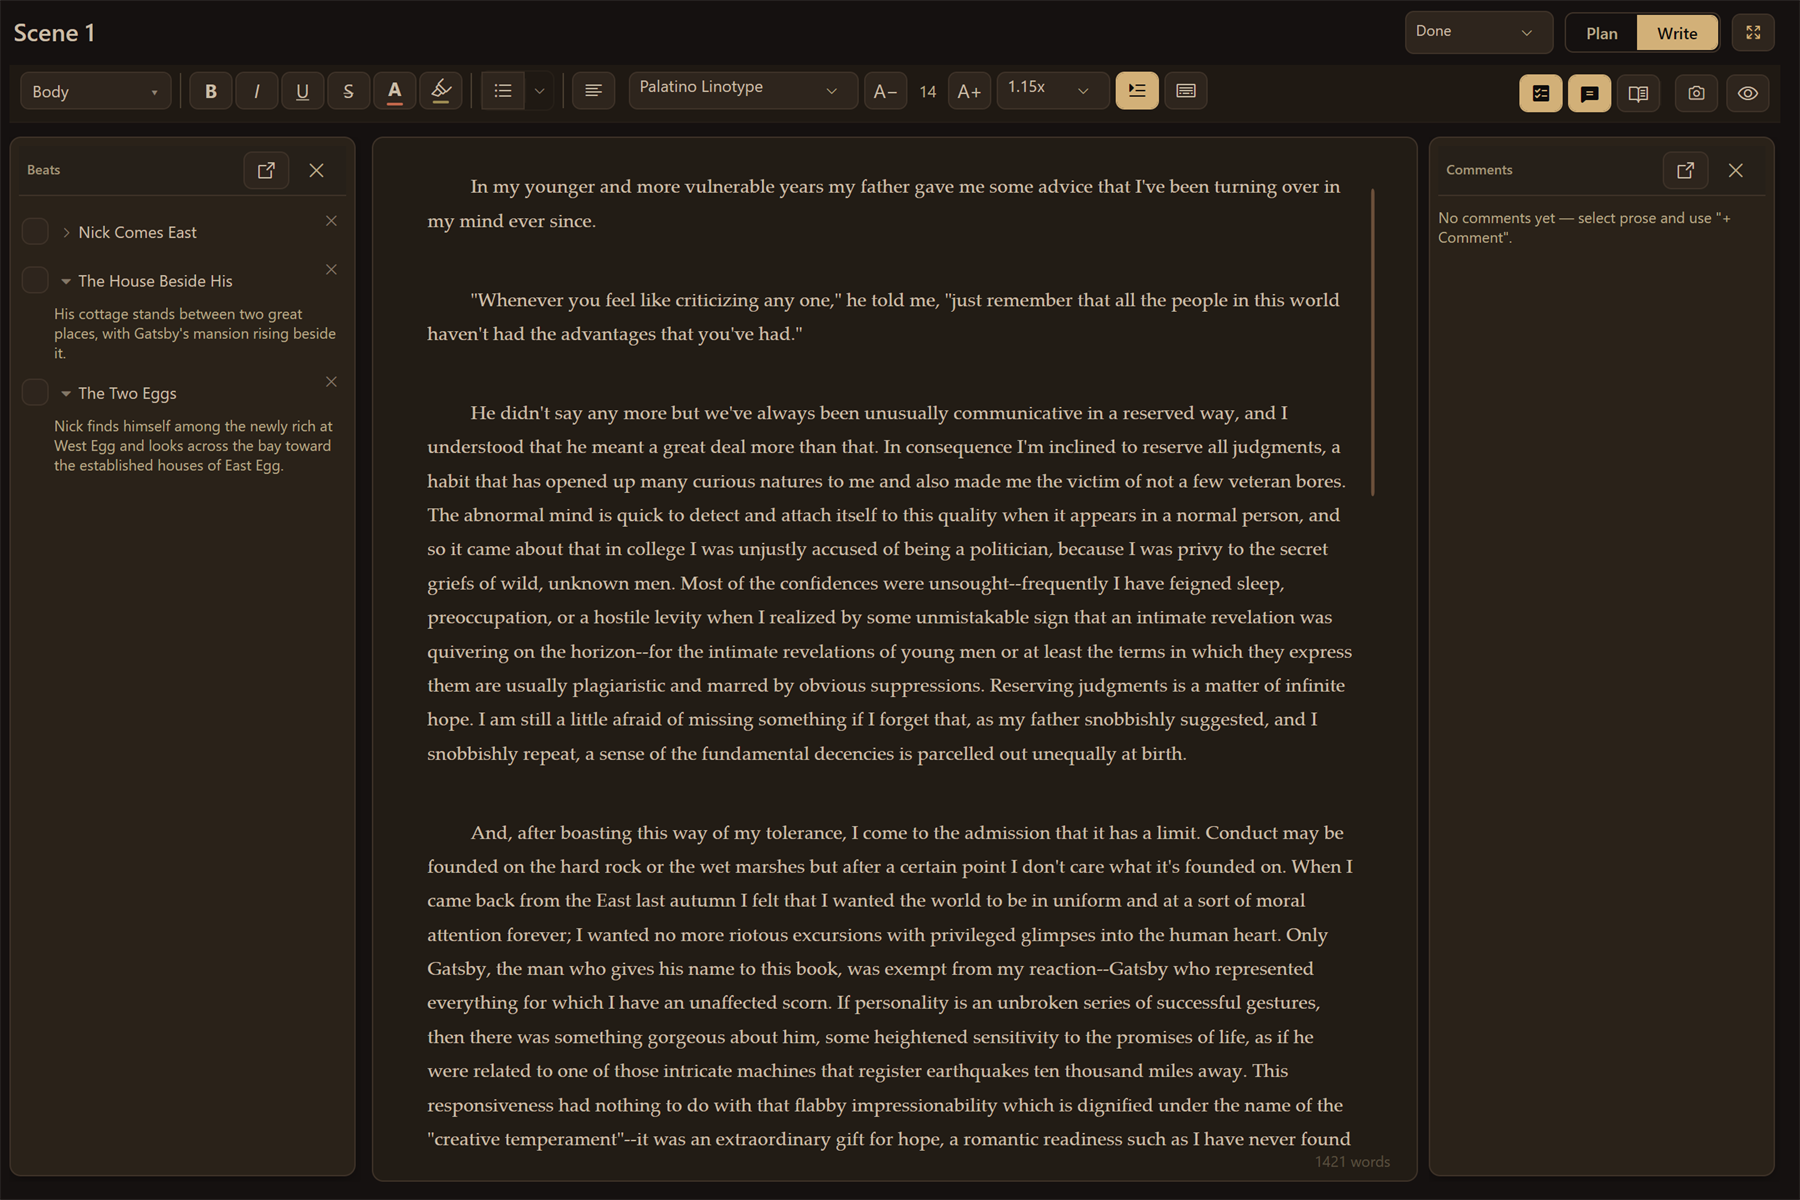Switch to the Write tab
Viewport: 1800px width, 1200px height.
coord(1677,33)
